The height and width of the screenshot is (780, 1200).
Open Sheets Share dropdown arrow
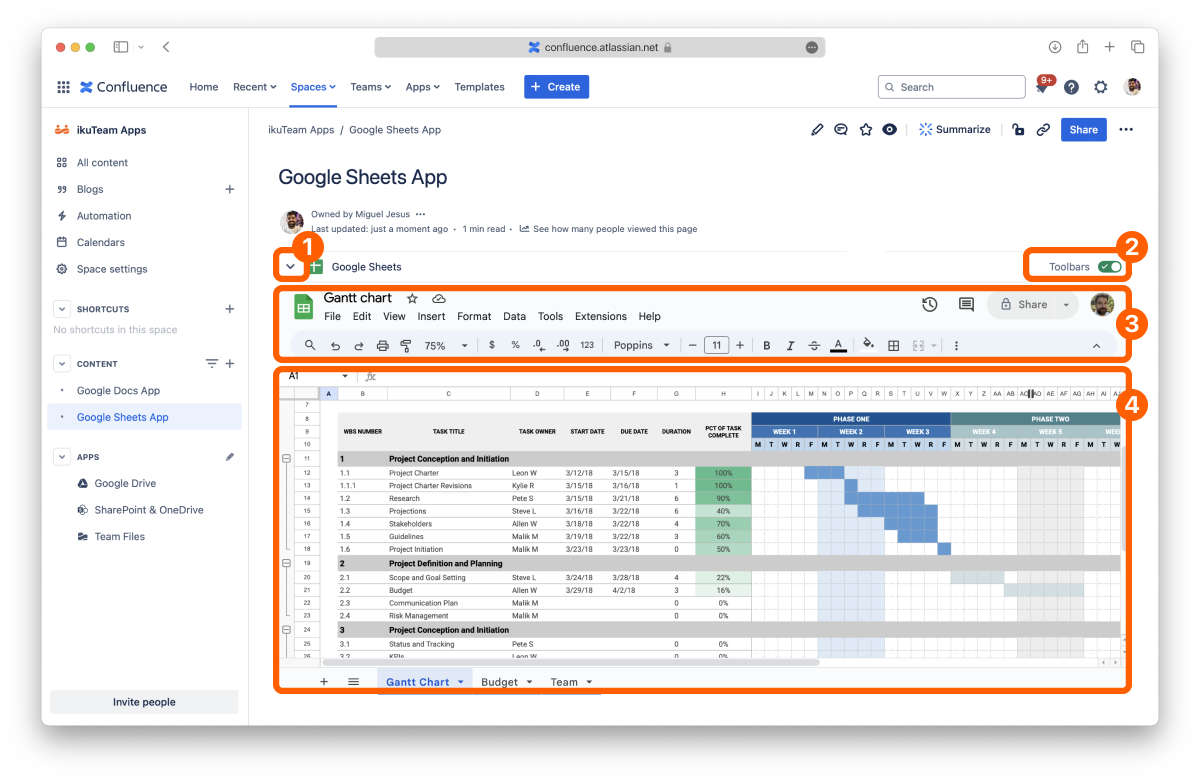point(1066,305)
